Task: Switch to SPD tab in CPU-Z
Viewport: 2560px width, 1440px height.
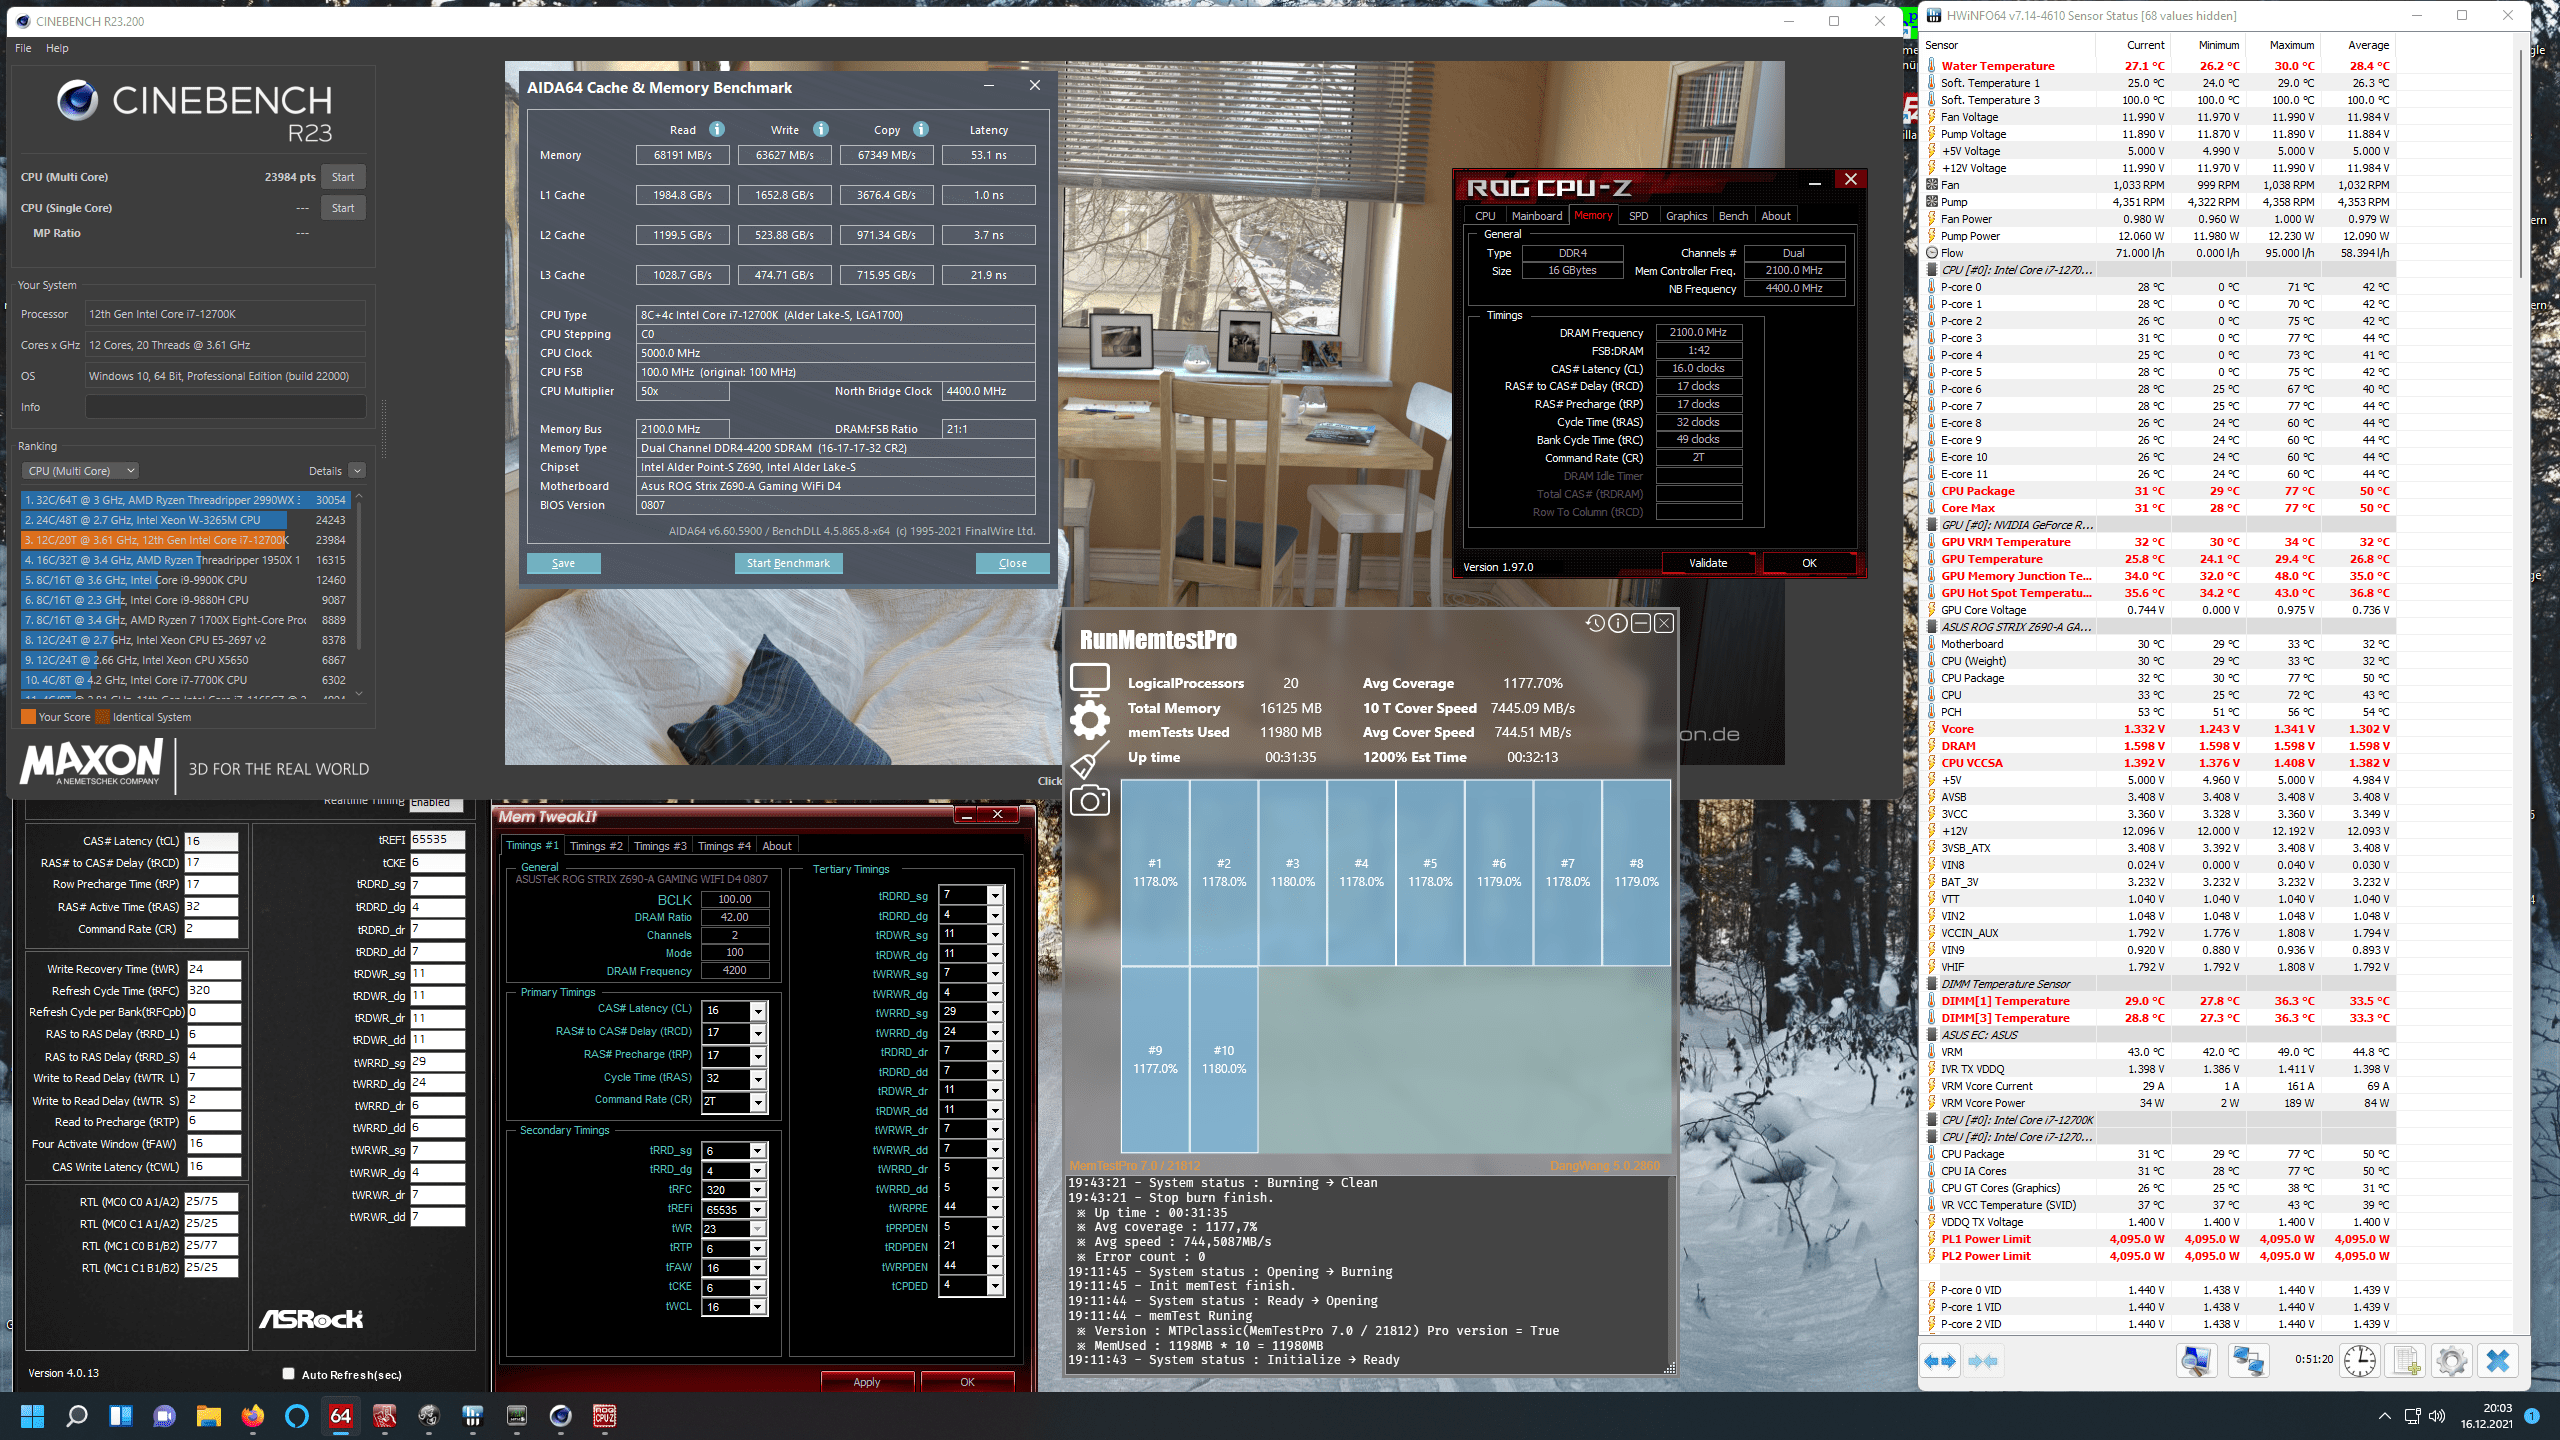Action: [1638, 216]
